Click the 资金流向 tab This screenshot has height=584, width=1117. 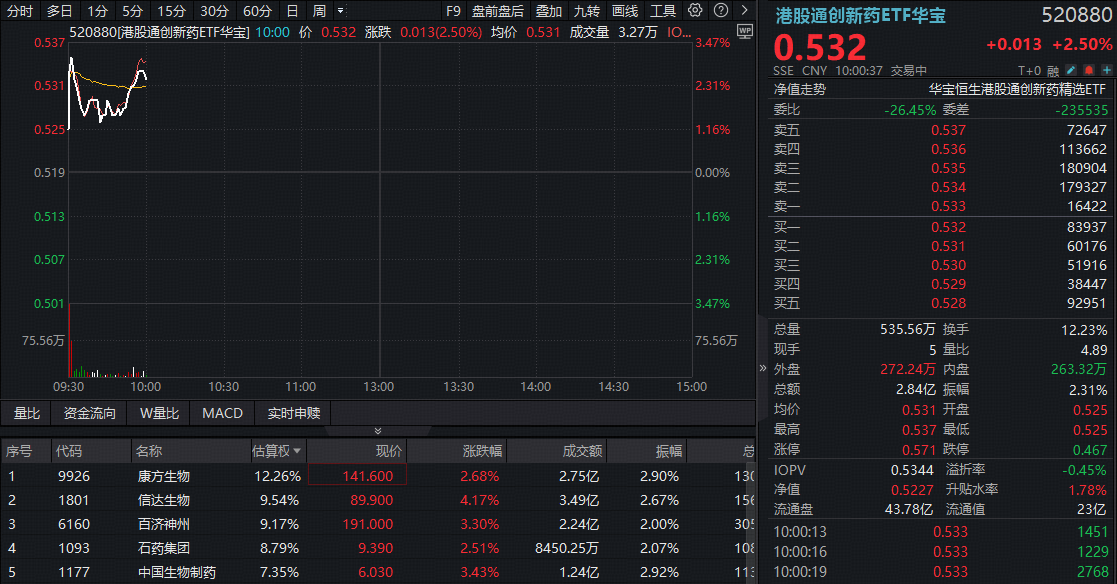(90, 413)
